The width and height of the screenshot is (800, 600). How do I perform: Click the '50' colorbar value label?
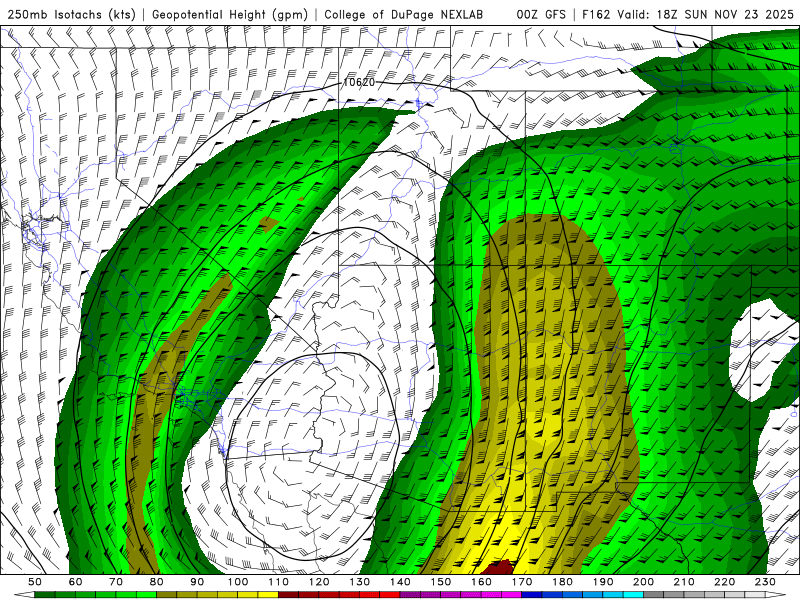35,582
